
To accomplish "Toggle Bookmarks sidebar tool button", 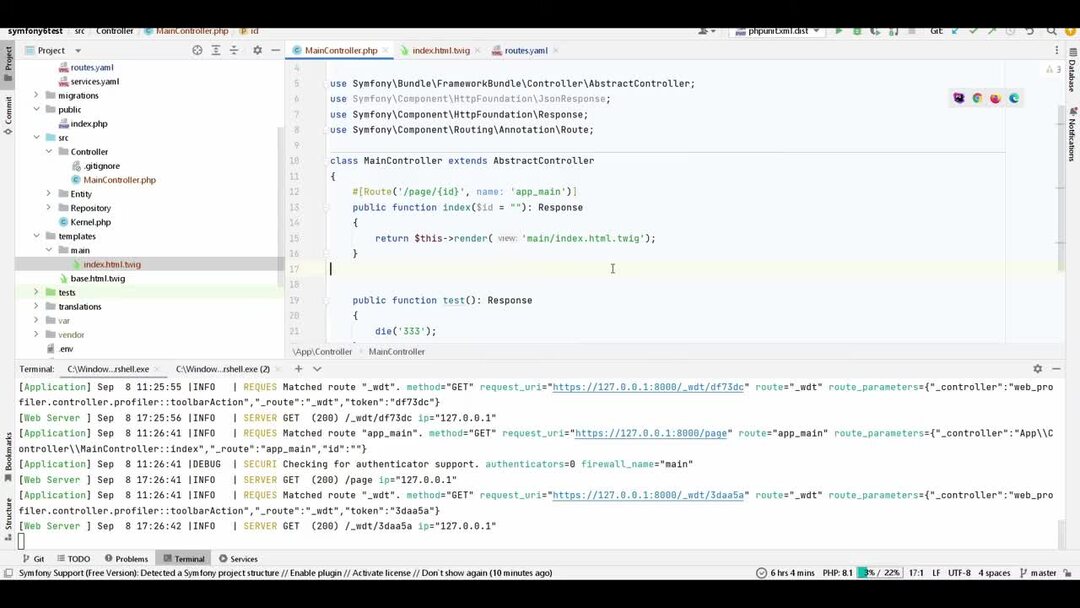I will click(8, 457).
